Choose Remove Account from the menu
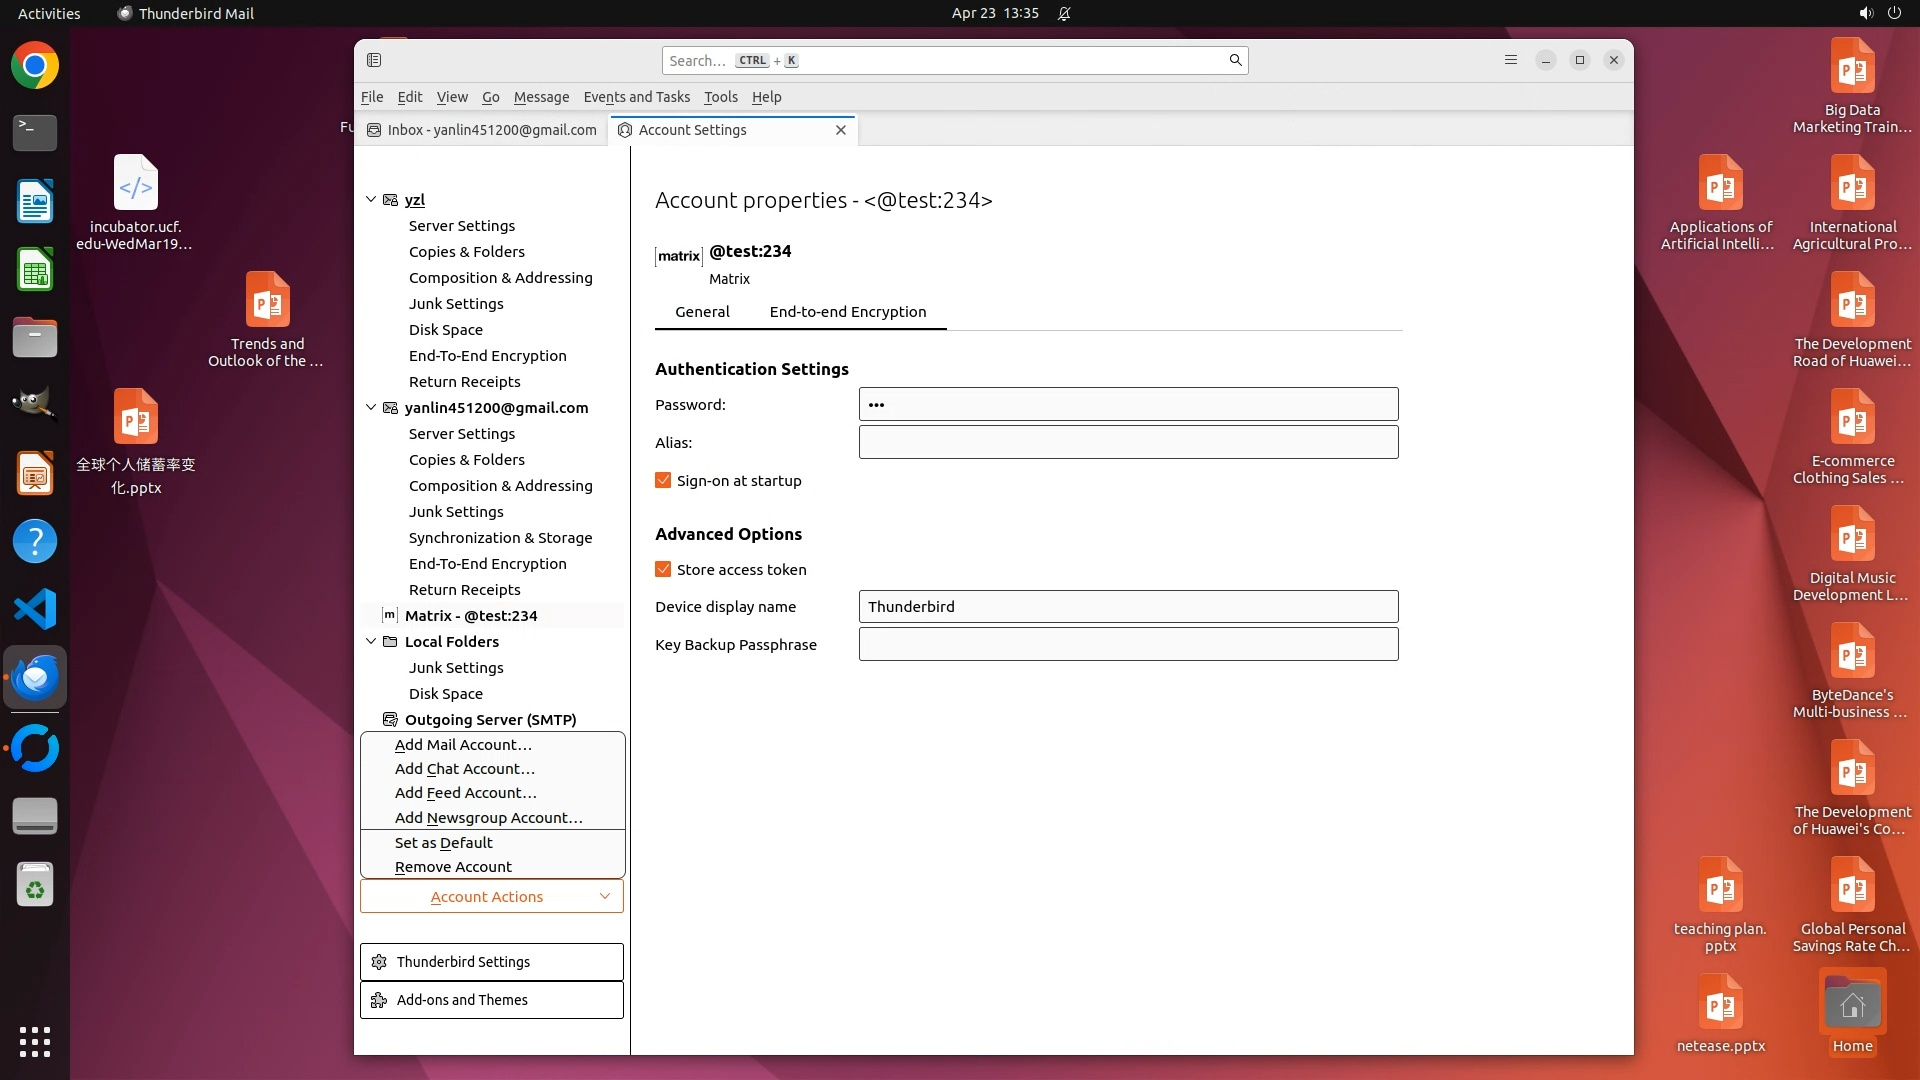This screenshot has height=1080, width=1920. (x=453, y=867)
